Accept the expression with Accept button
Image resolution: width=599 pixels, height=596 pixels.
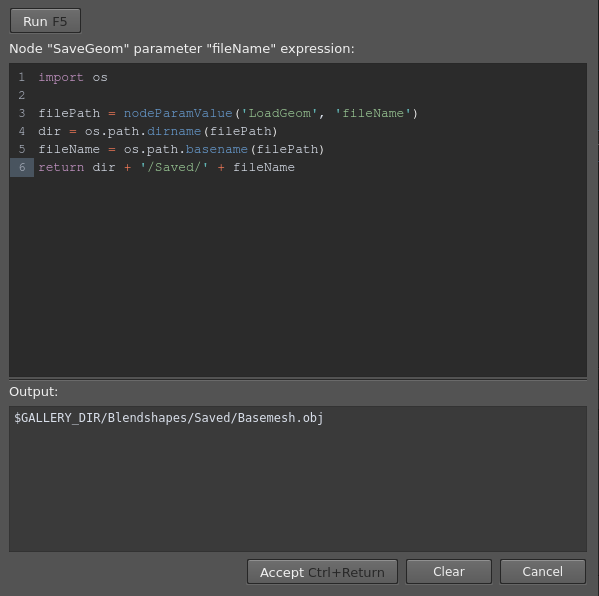click(322, 572)
